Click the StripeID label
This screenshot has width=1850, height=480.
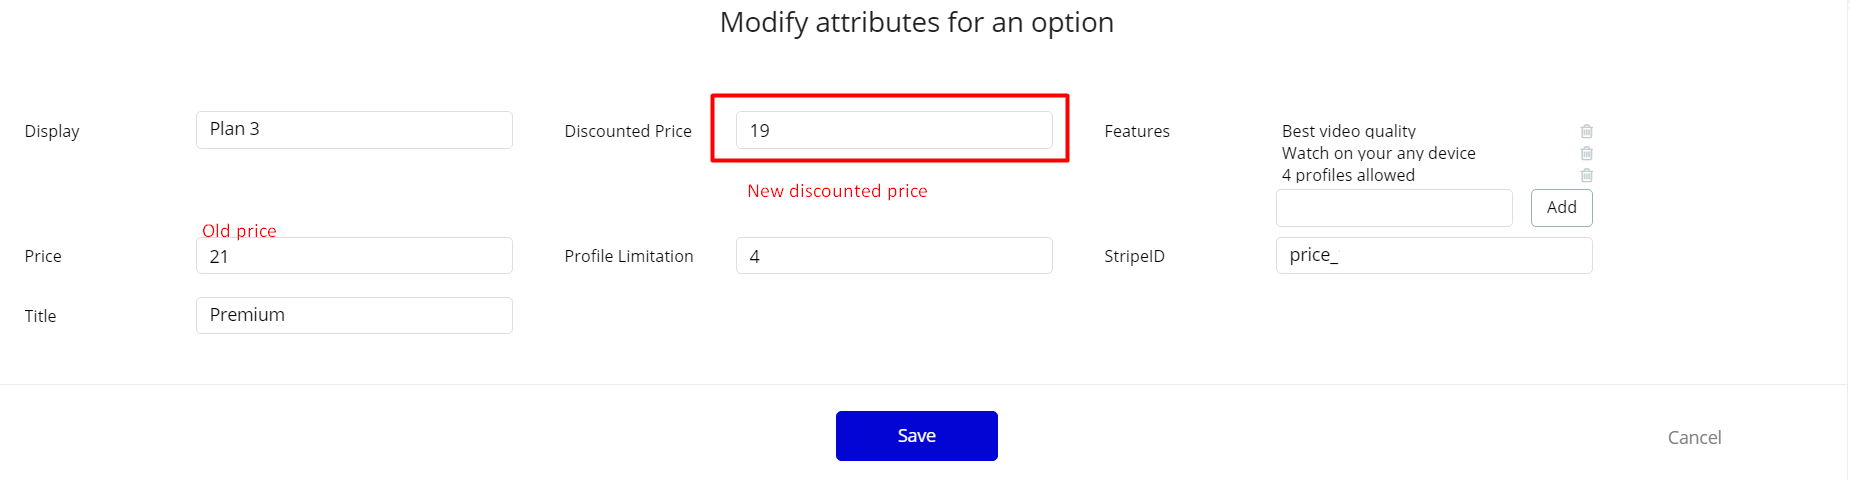click(1134, 256)
